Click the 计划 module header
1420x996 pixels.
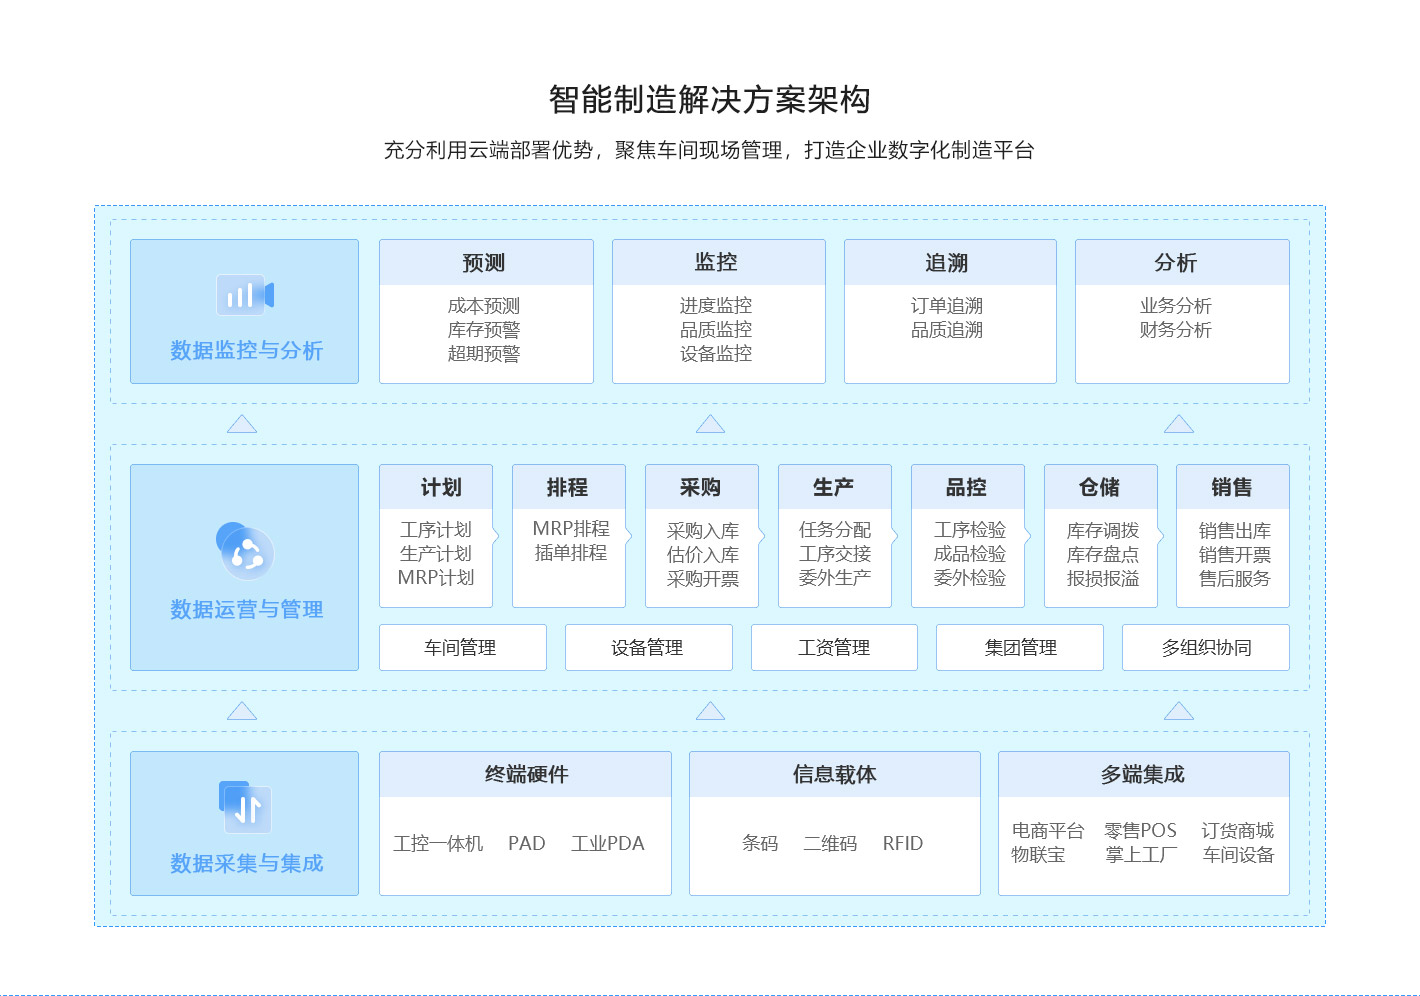(x=436, y=487)
